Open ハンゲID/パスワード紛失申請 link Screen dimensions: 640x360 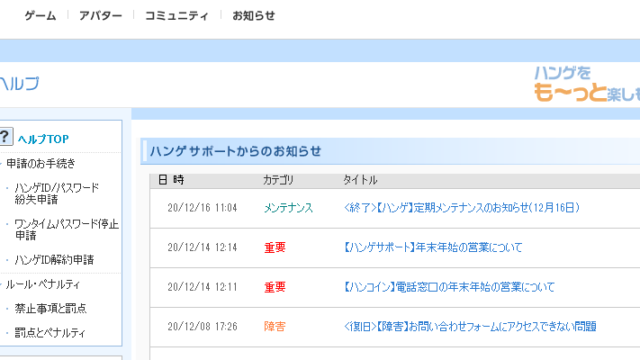coord(57,193)
